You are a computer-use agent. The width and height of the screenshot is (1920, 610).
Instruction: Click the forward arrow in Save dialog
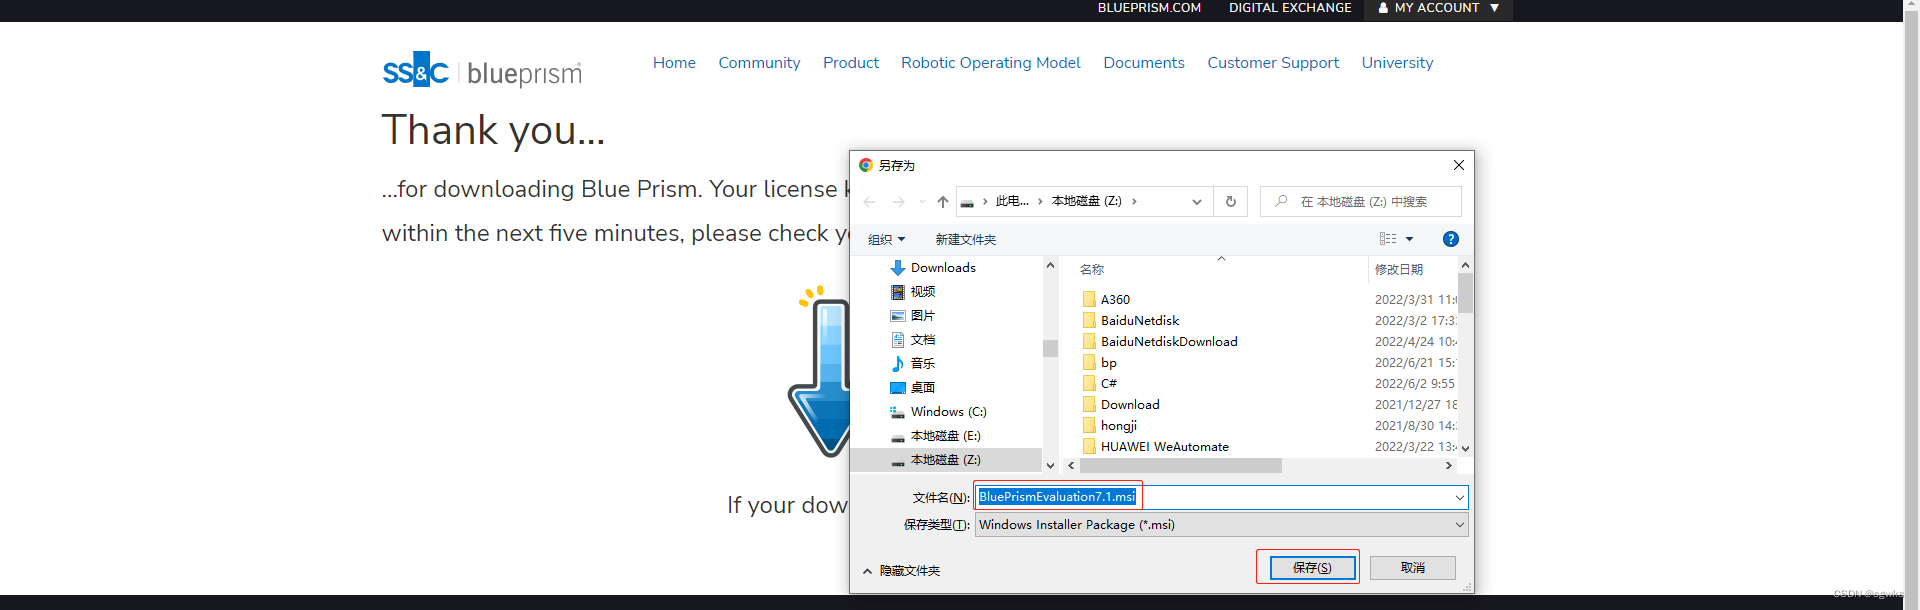[x=899, y=202]
